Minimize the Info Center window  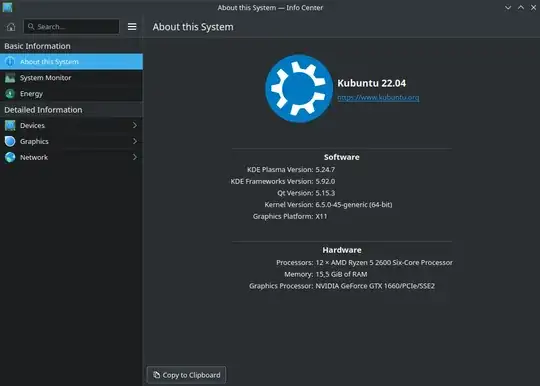[x=508, y=7]
